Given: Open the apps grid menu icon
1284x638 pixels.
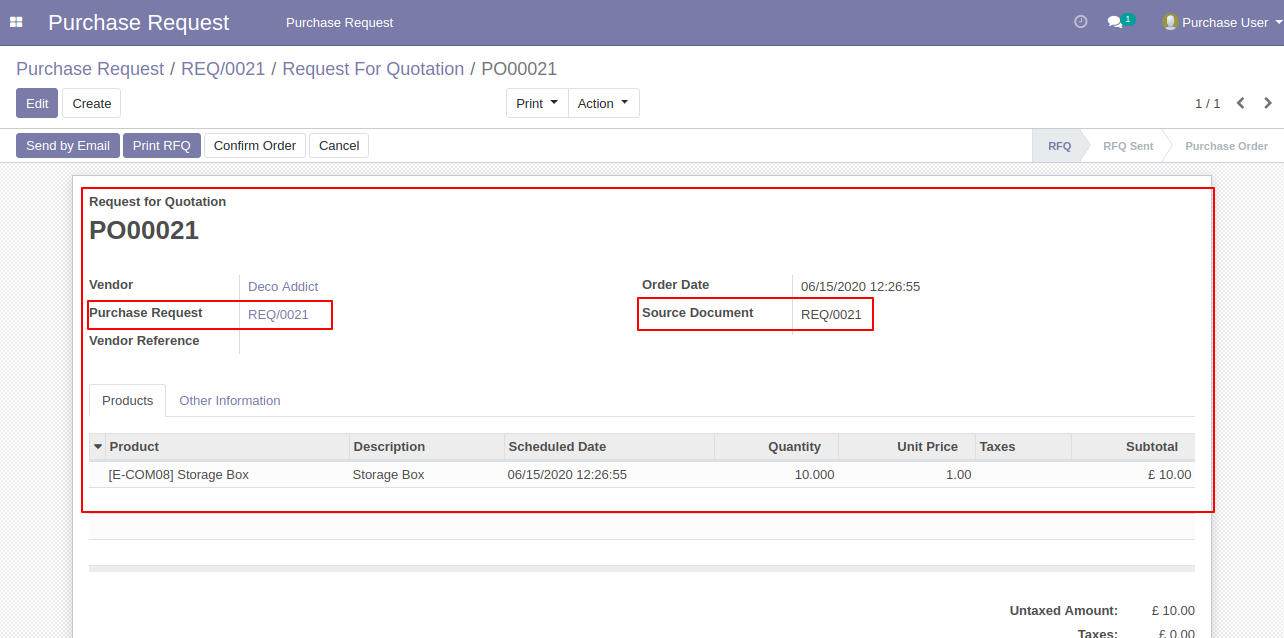Looking at the screenshot, I should pos(16,22).
